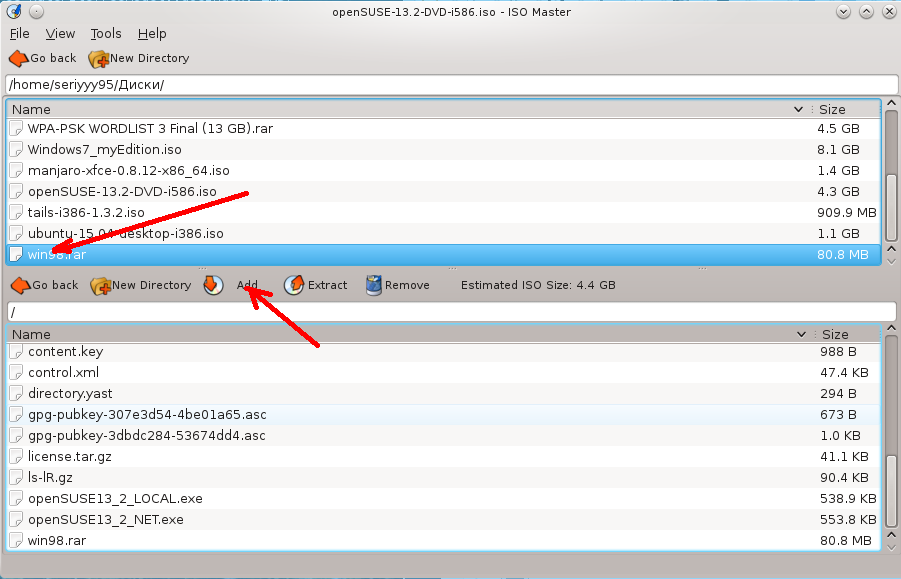Viewport: 901px width, 579px height.
Task: Select Windows7_myEdition.iso in the file list
Action: click(x=443, y=149)
